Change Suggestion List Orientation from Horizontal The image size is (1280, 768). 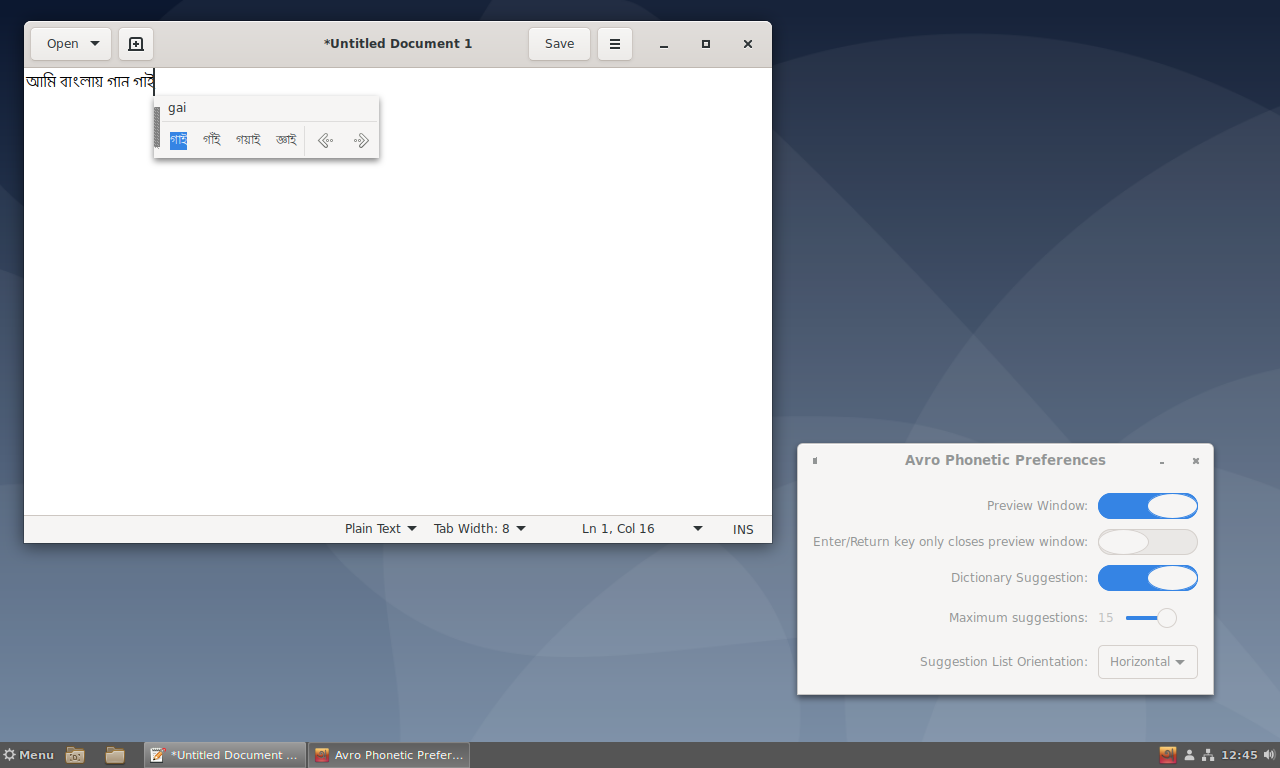tap(1147, 662)
